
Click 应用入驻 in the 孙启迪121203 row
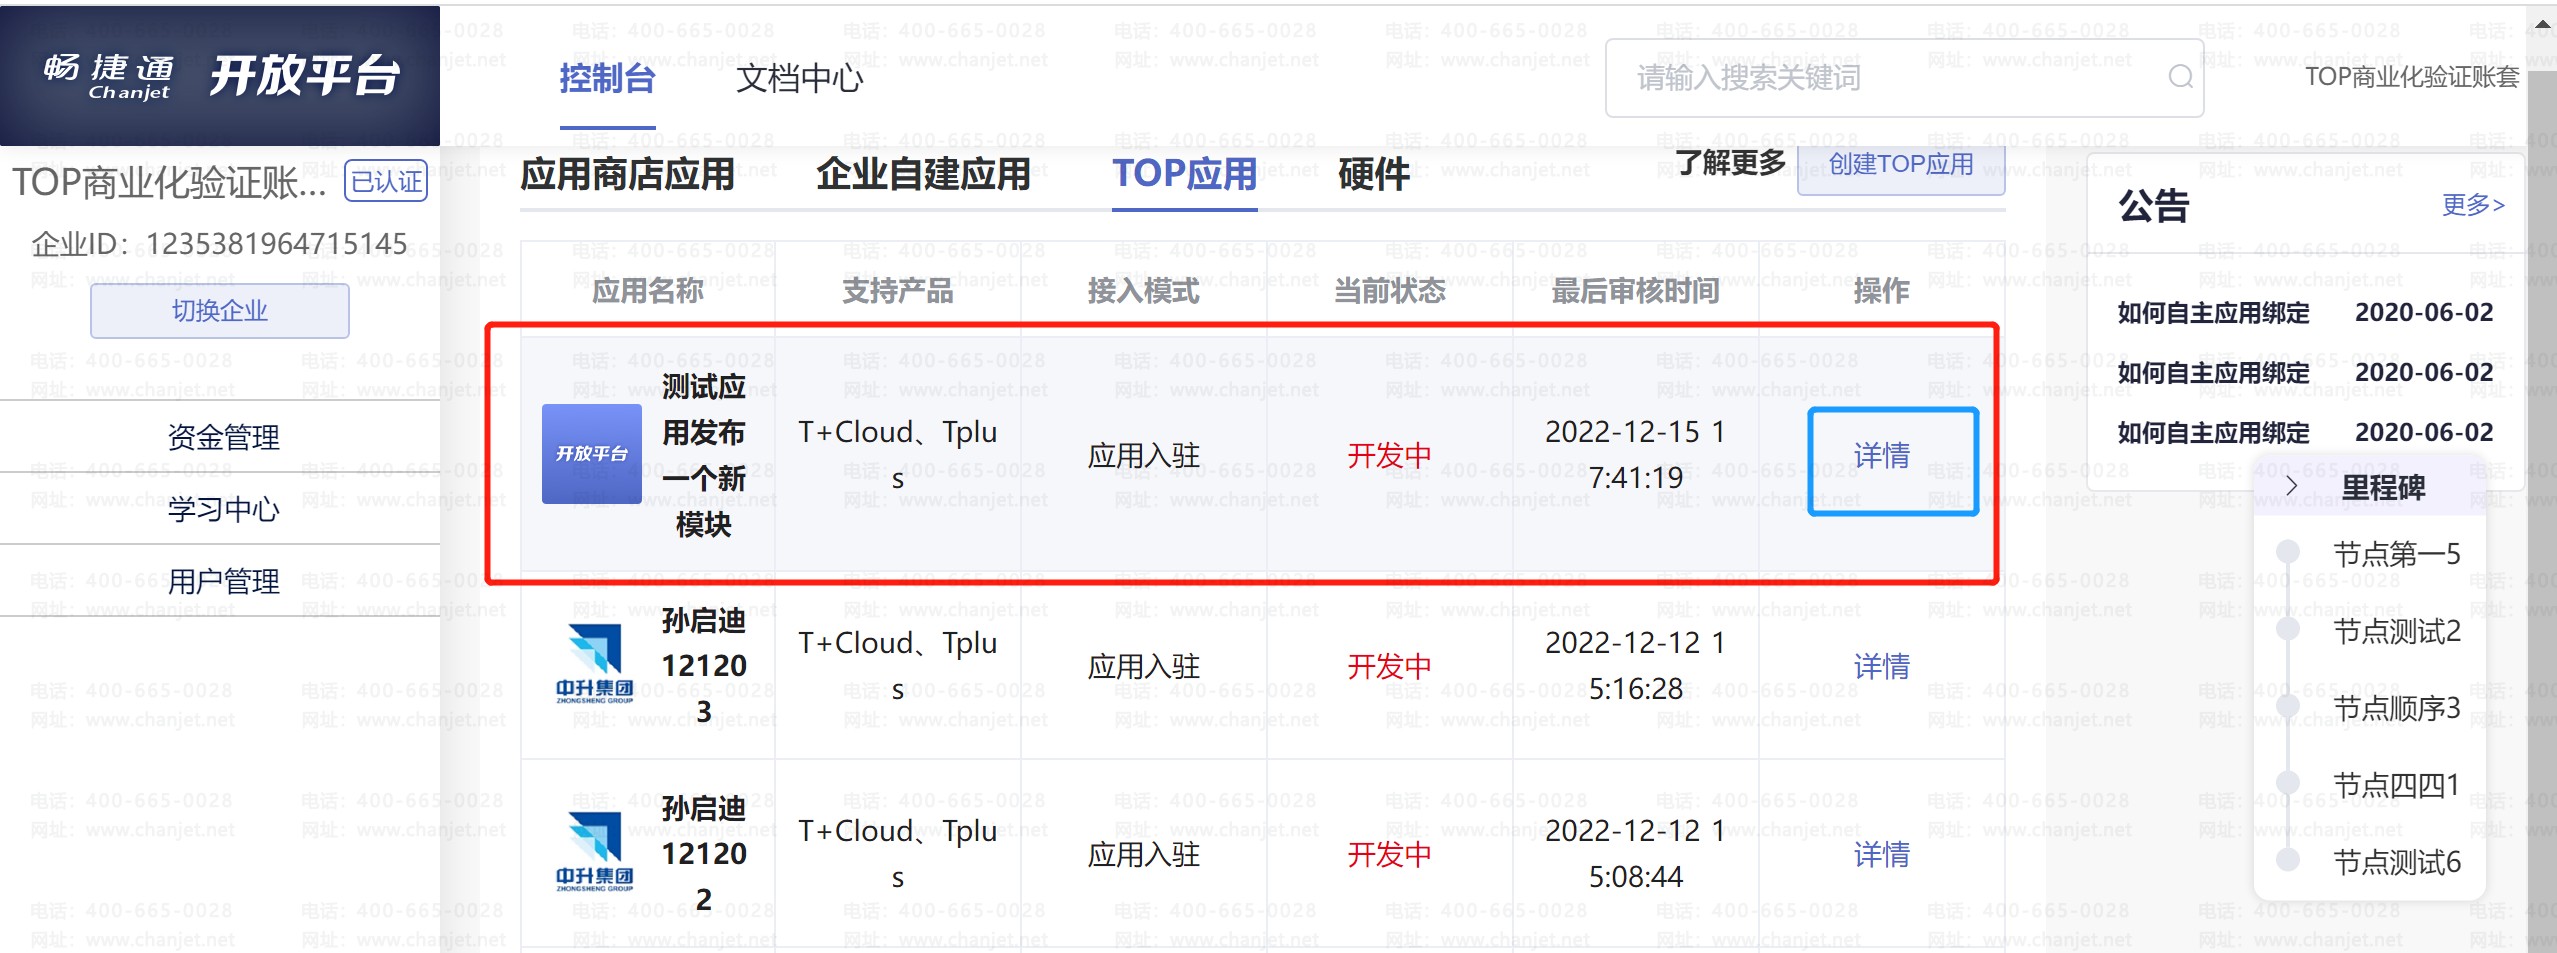pyautogui.click(x=1144, y=666)
